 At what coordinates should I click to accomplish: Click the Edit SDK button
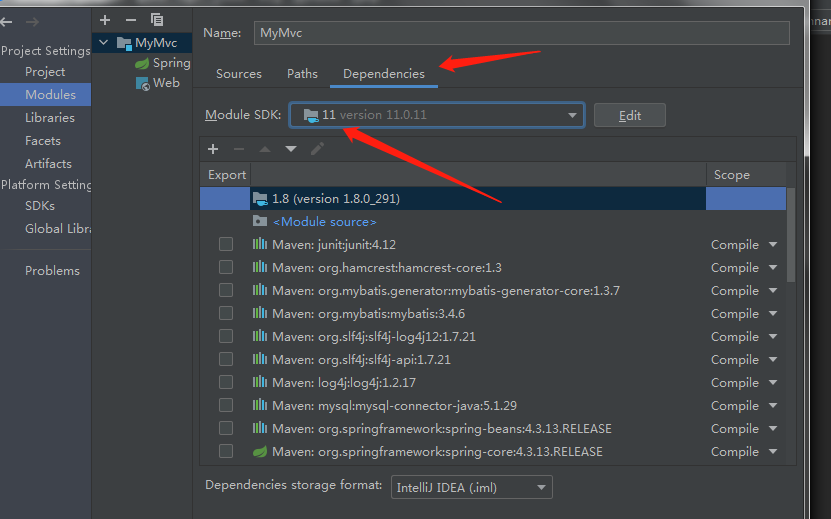(630, 116)
